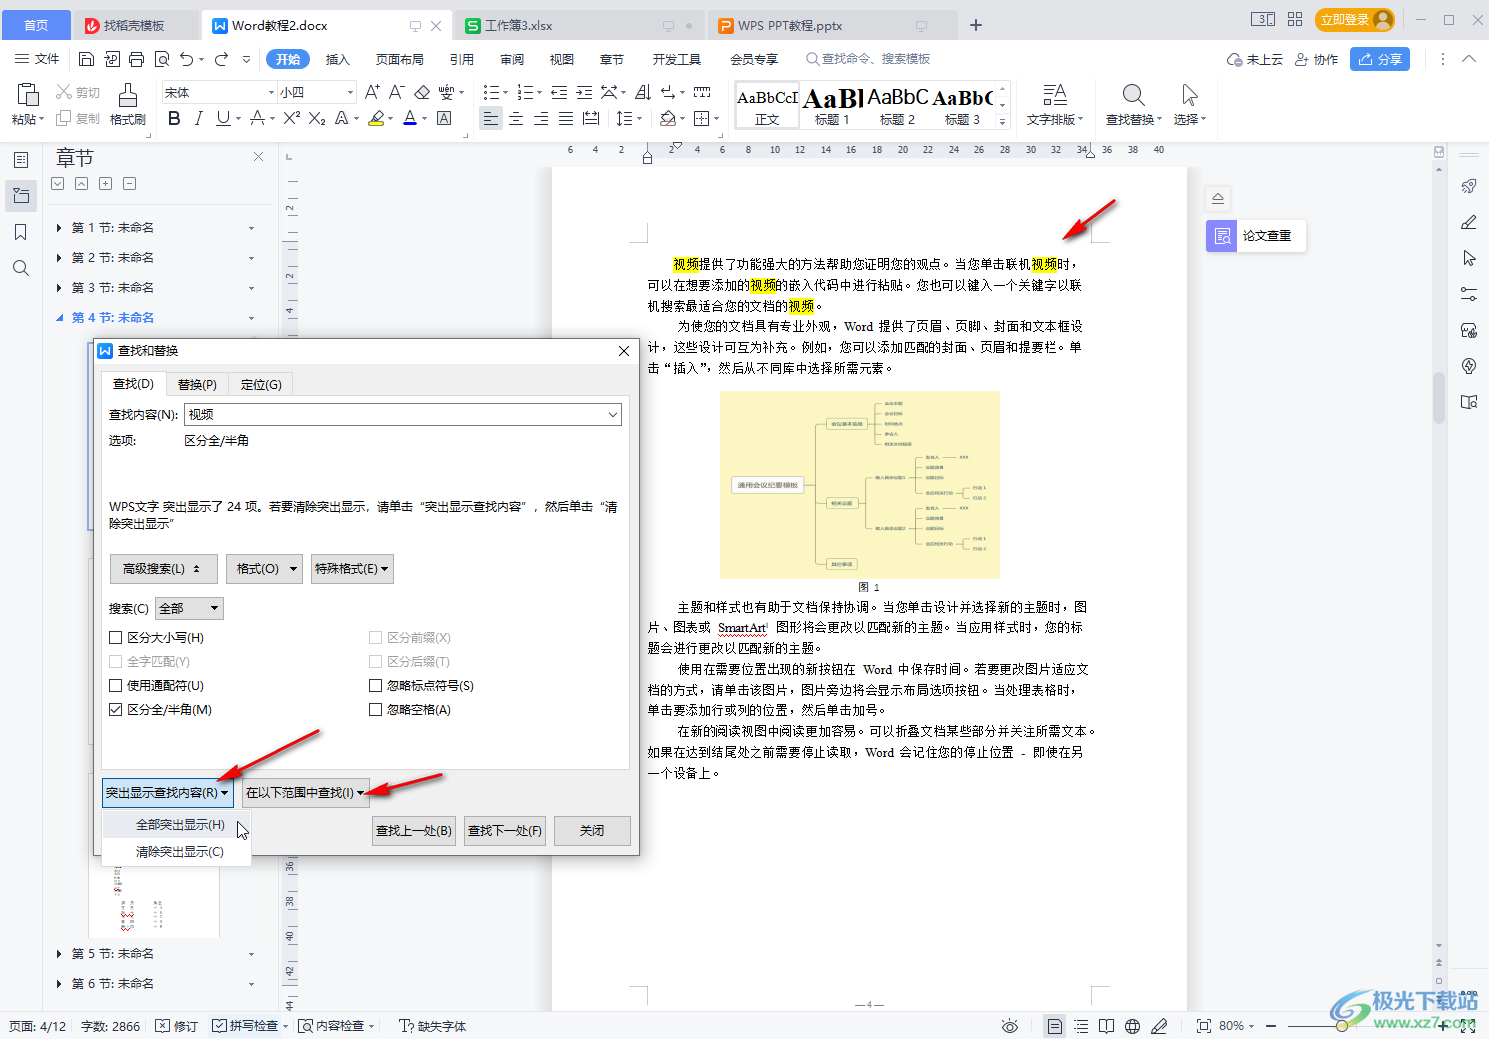Toggle Italic formatting
The image size is (1489, 1039).
click(198, 119)
